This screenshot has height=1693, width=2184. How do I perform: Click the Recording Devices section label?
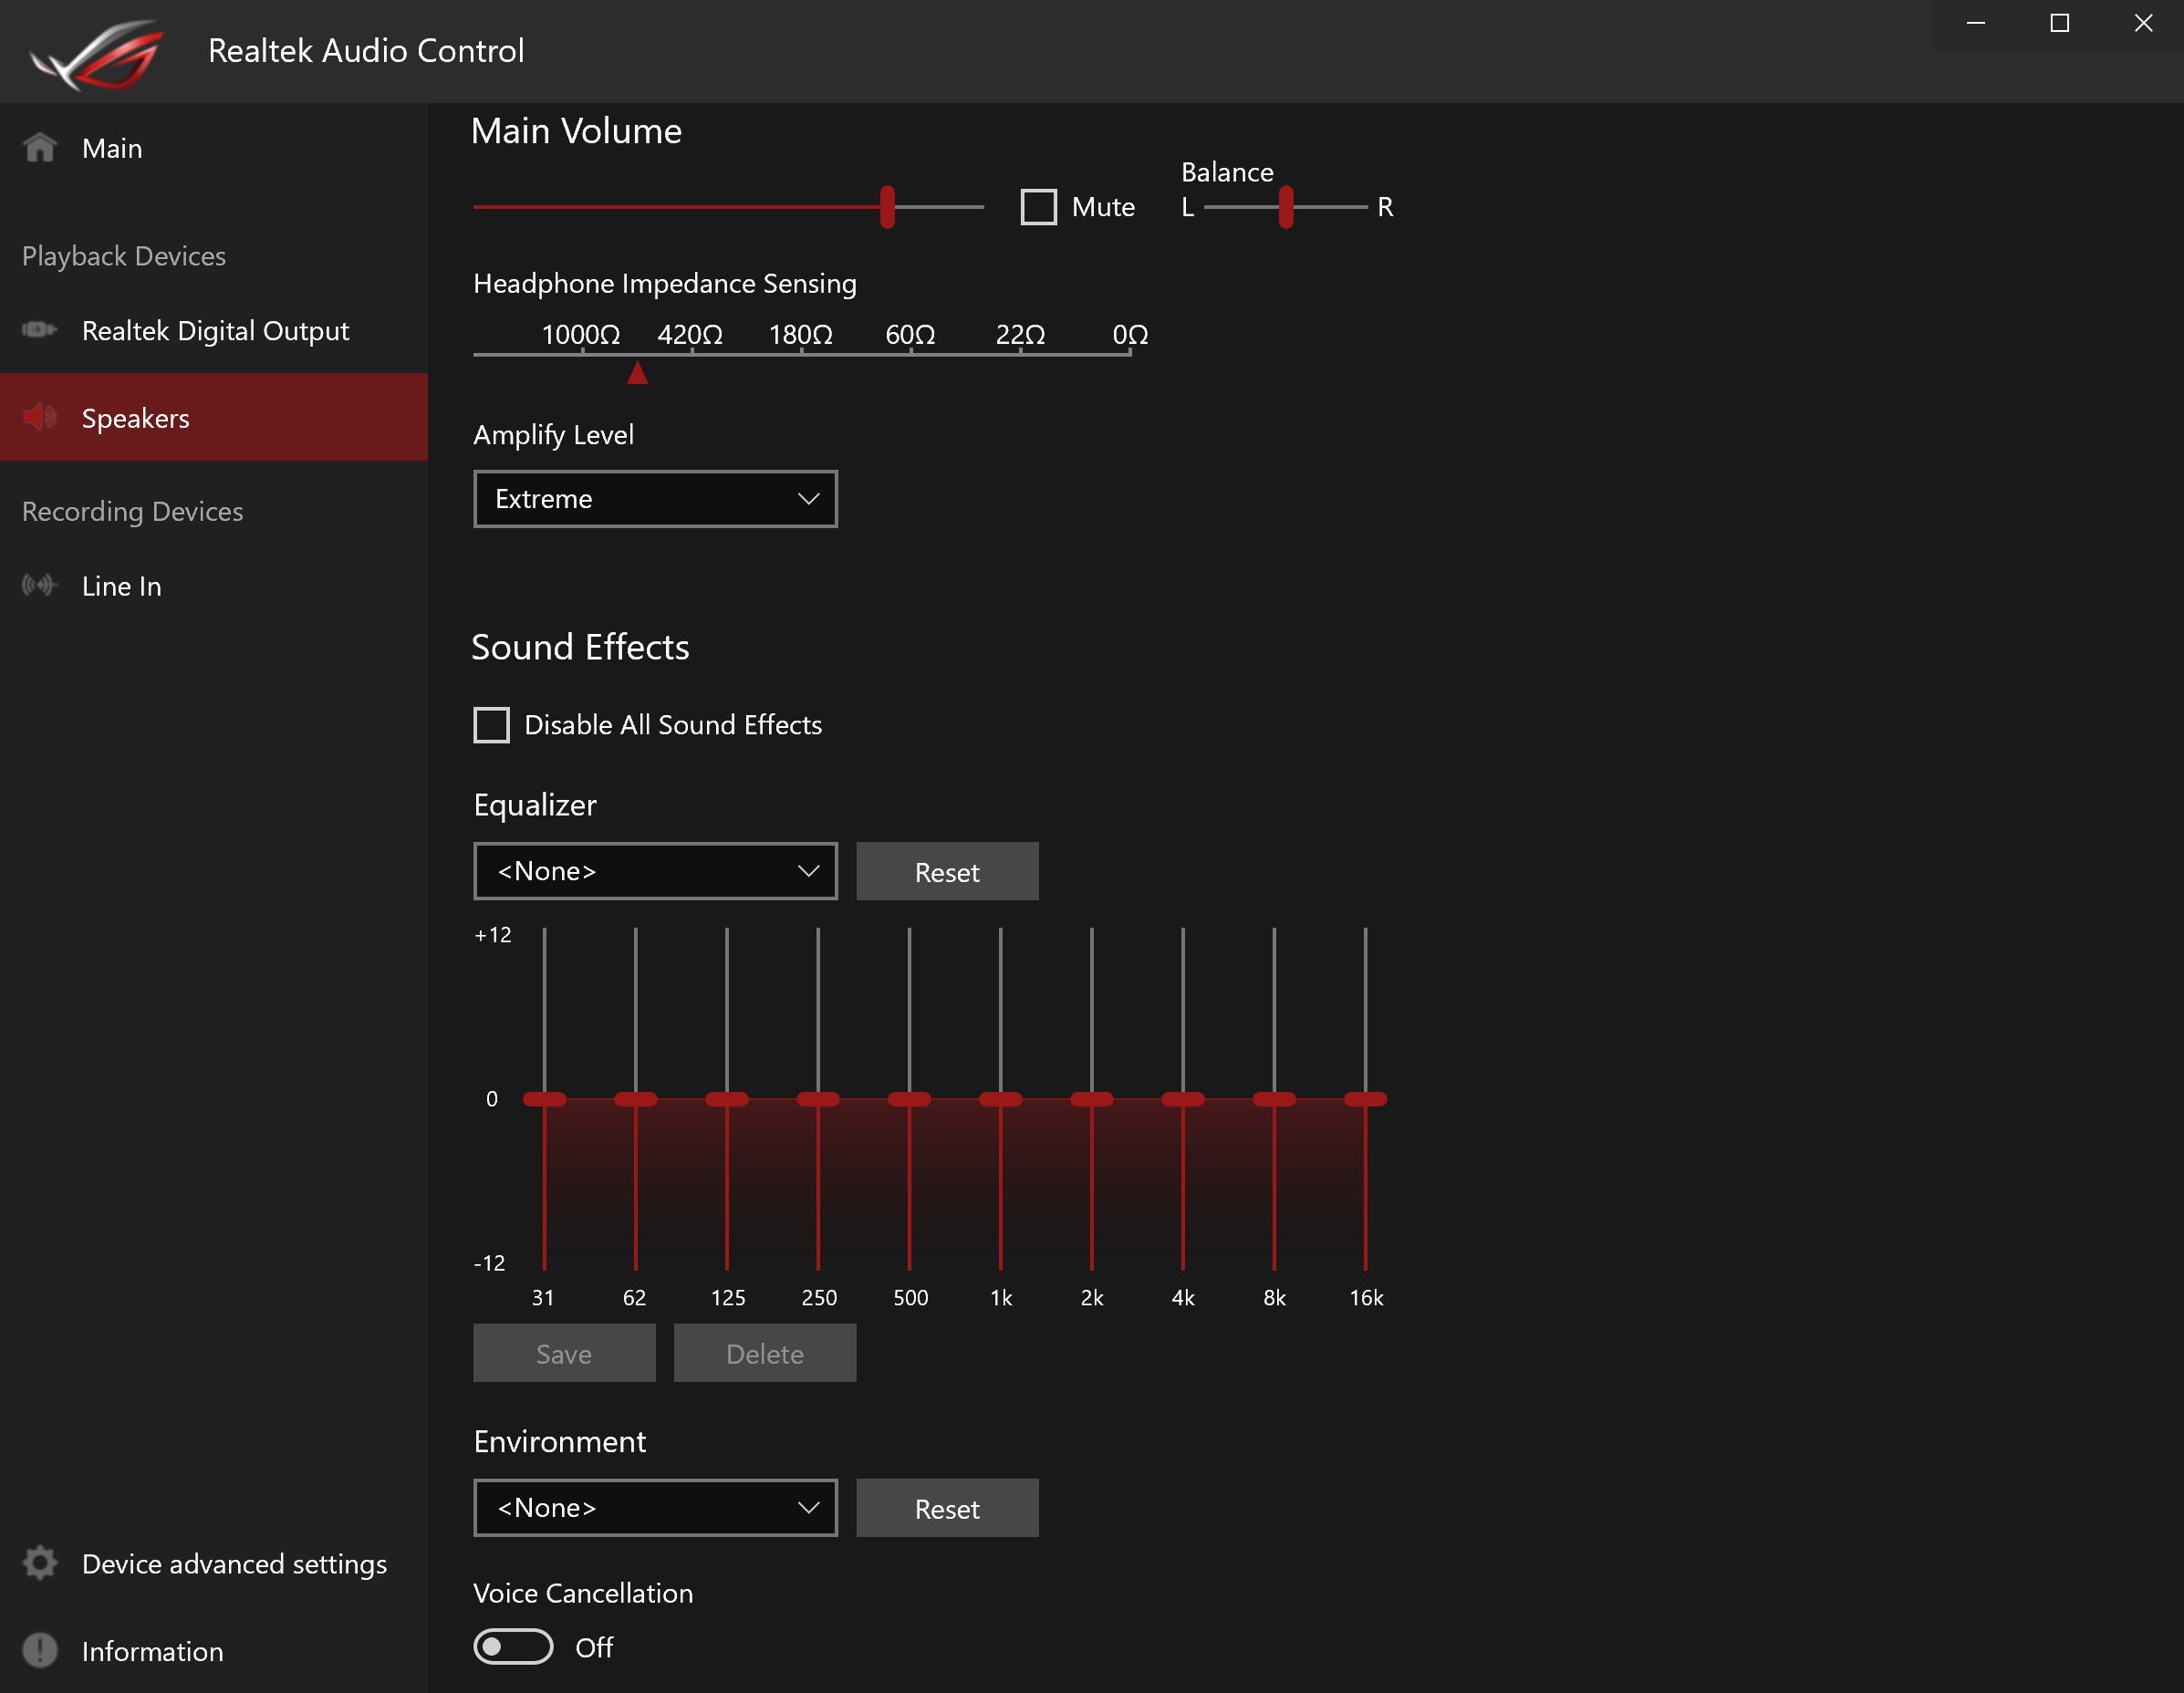click(x=133, y=511)
